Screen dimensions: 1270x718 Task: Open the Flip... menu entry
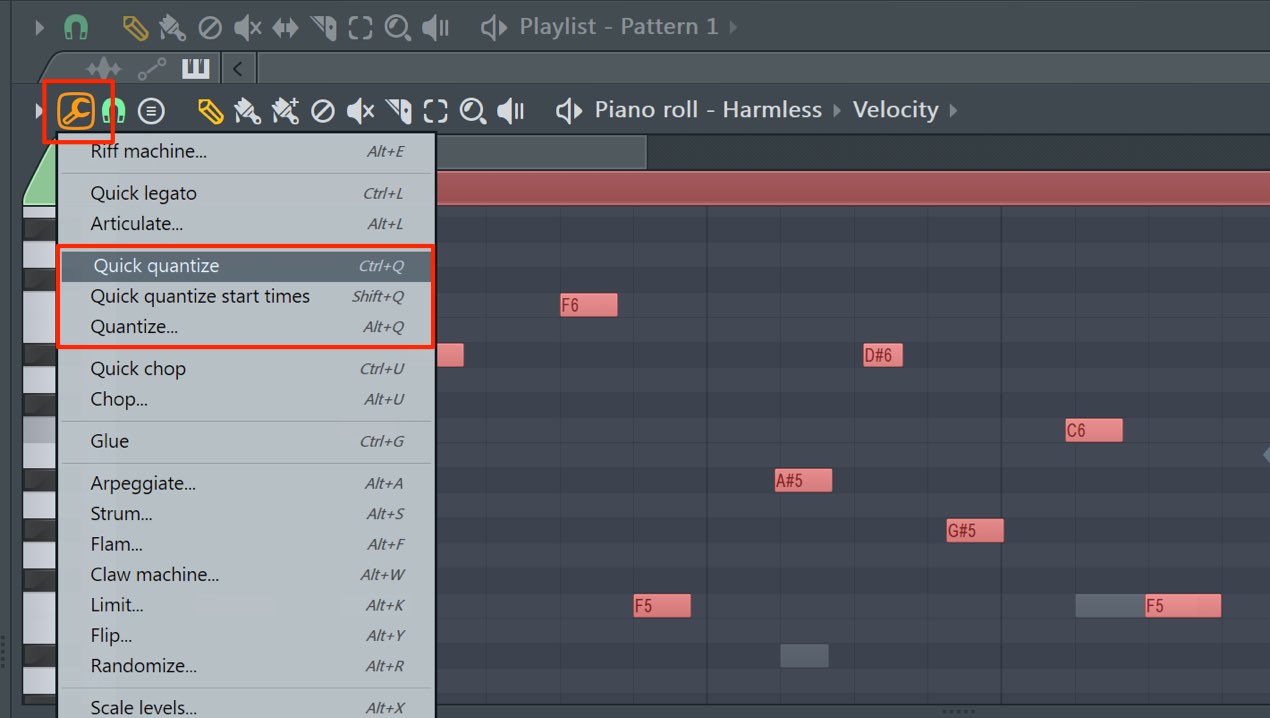pyautogui.click(x=247, y=636)
